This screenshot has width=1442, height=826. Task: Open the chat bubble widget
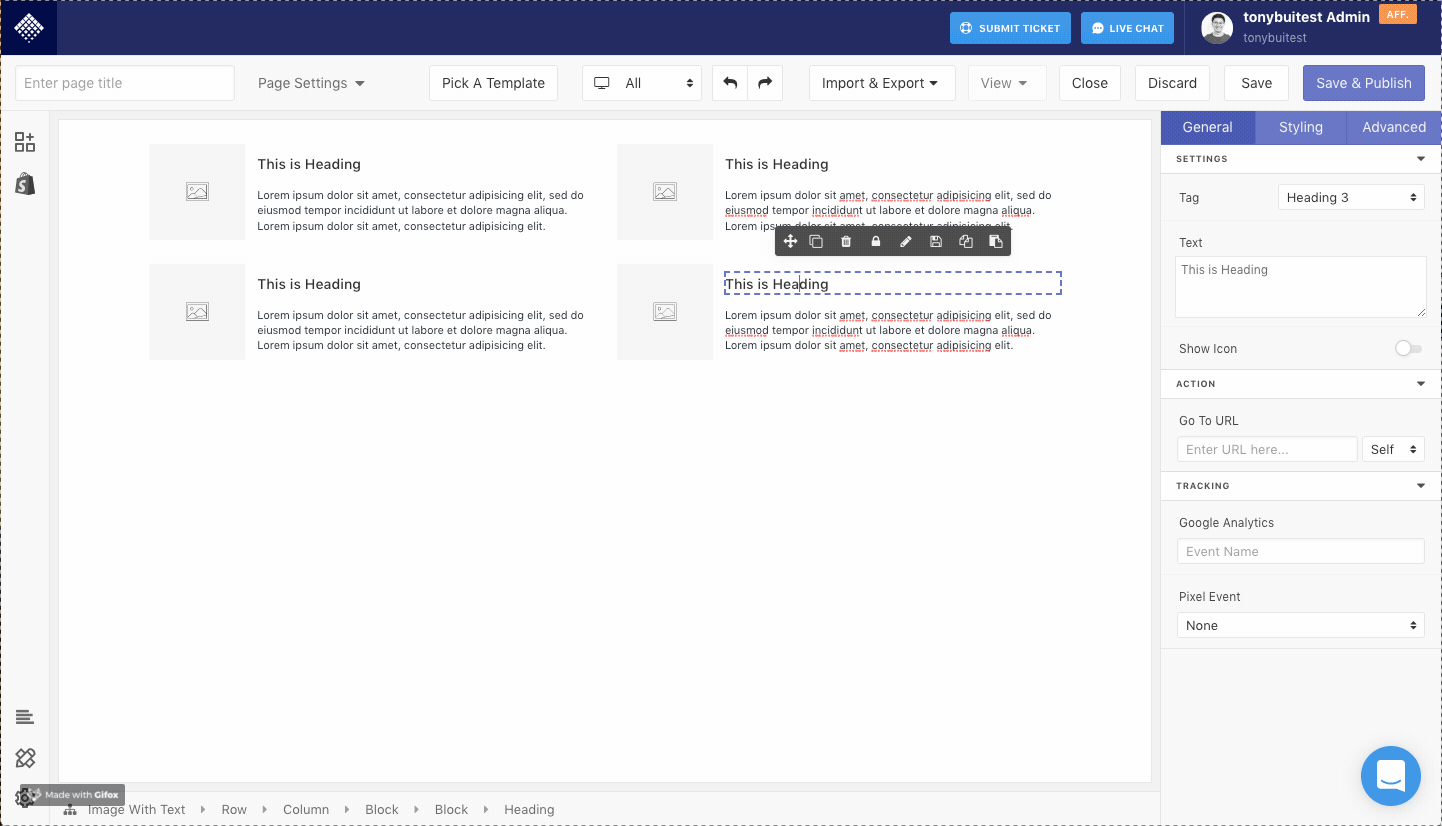[x=1391, y=776]
